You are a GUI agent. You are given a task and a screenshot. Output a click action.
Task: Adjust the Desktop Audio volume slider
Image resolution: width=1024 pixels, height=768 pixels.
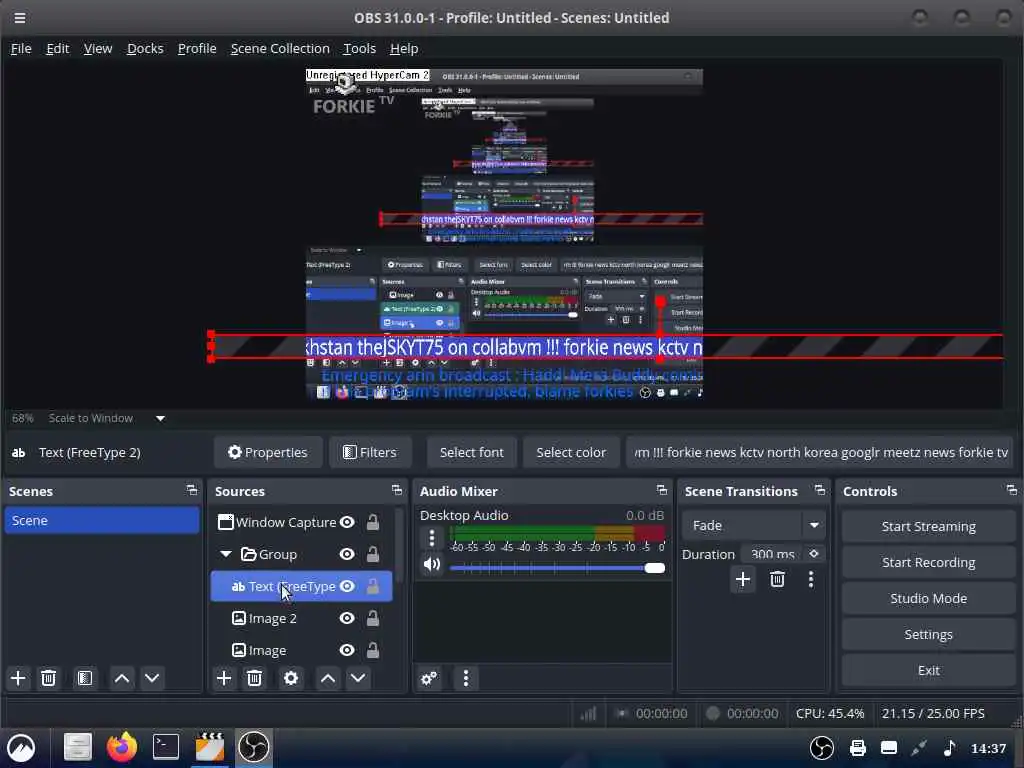[557, 568]
